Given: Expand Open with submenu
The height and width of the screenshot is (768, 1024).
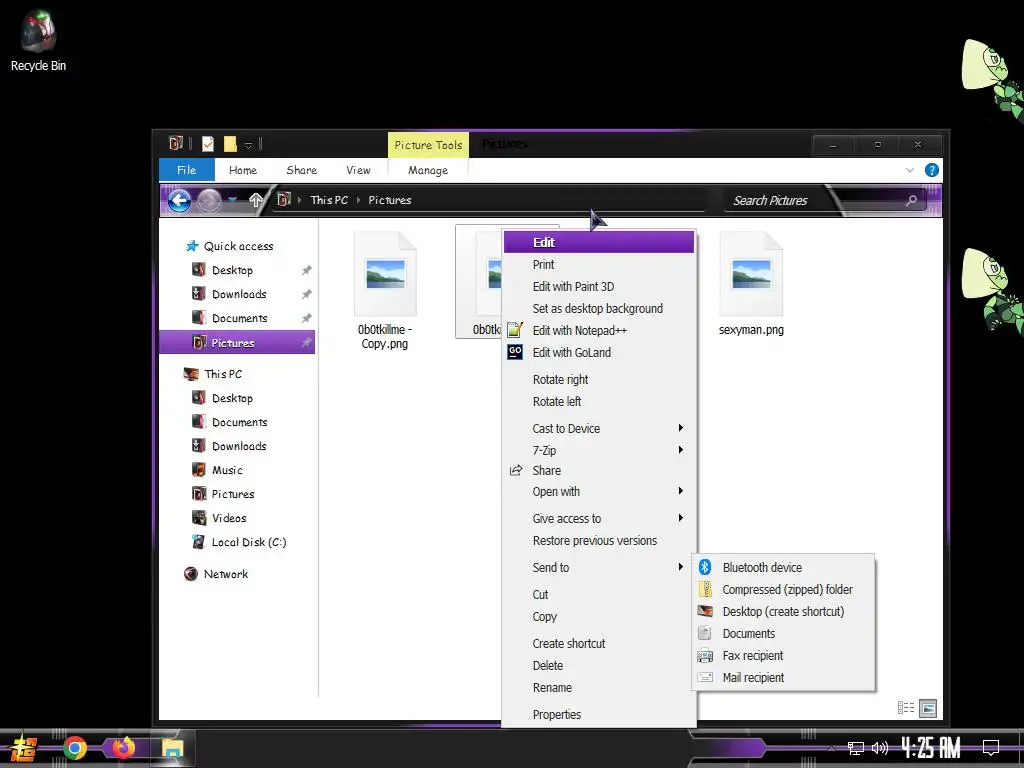Looking at the screenshot, I should [599, 492].
